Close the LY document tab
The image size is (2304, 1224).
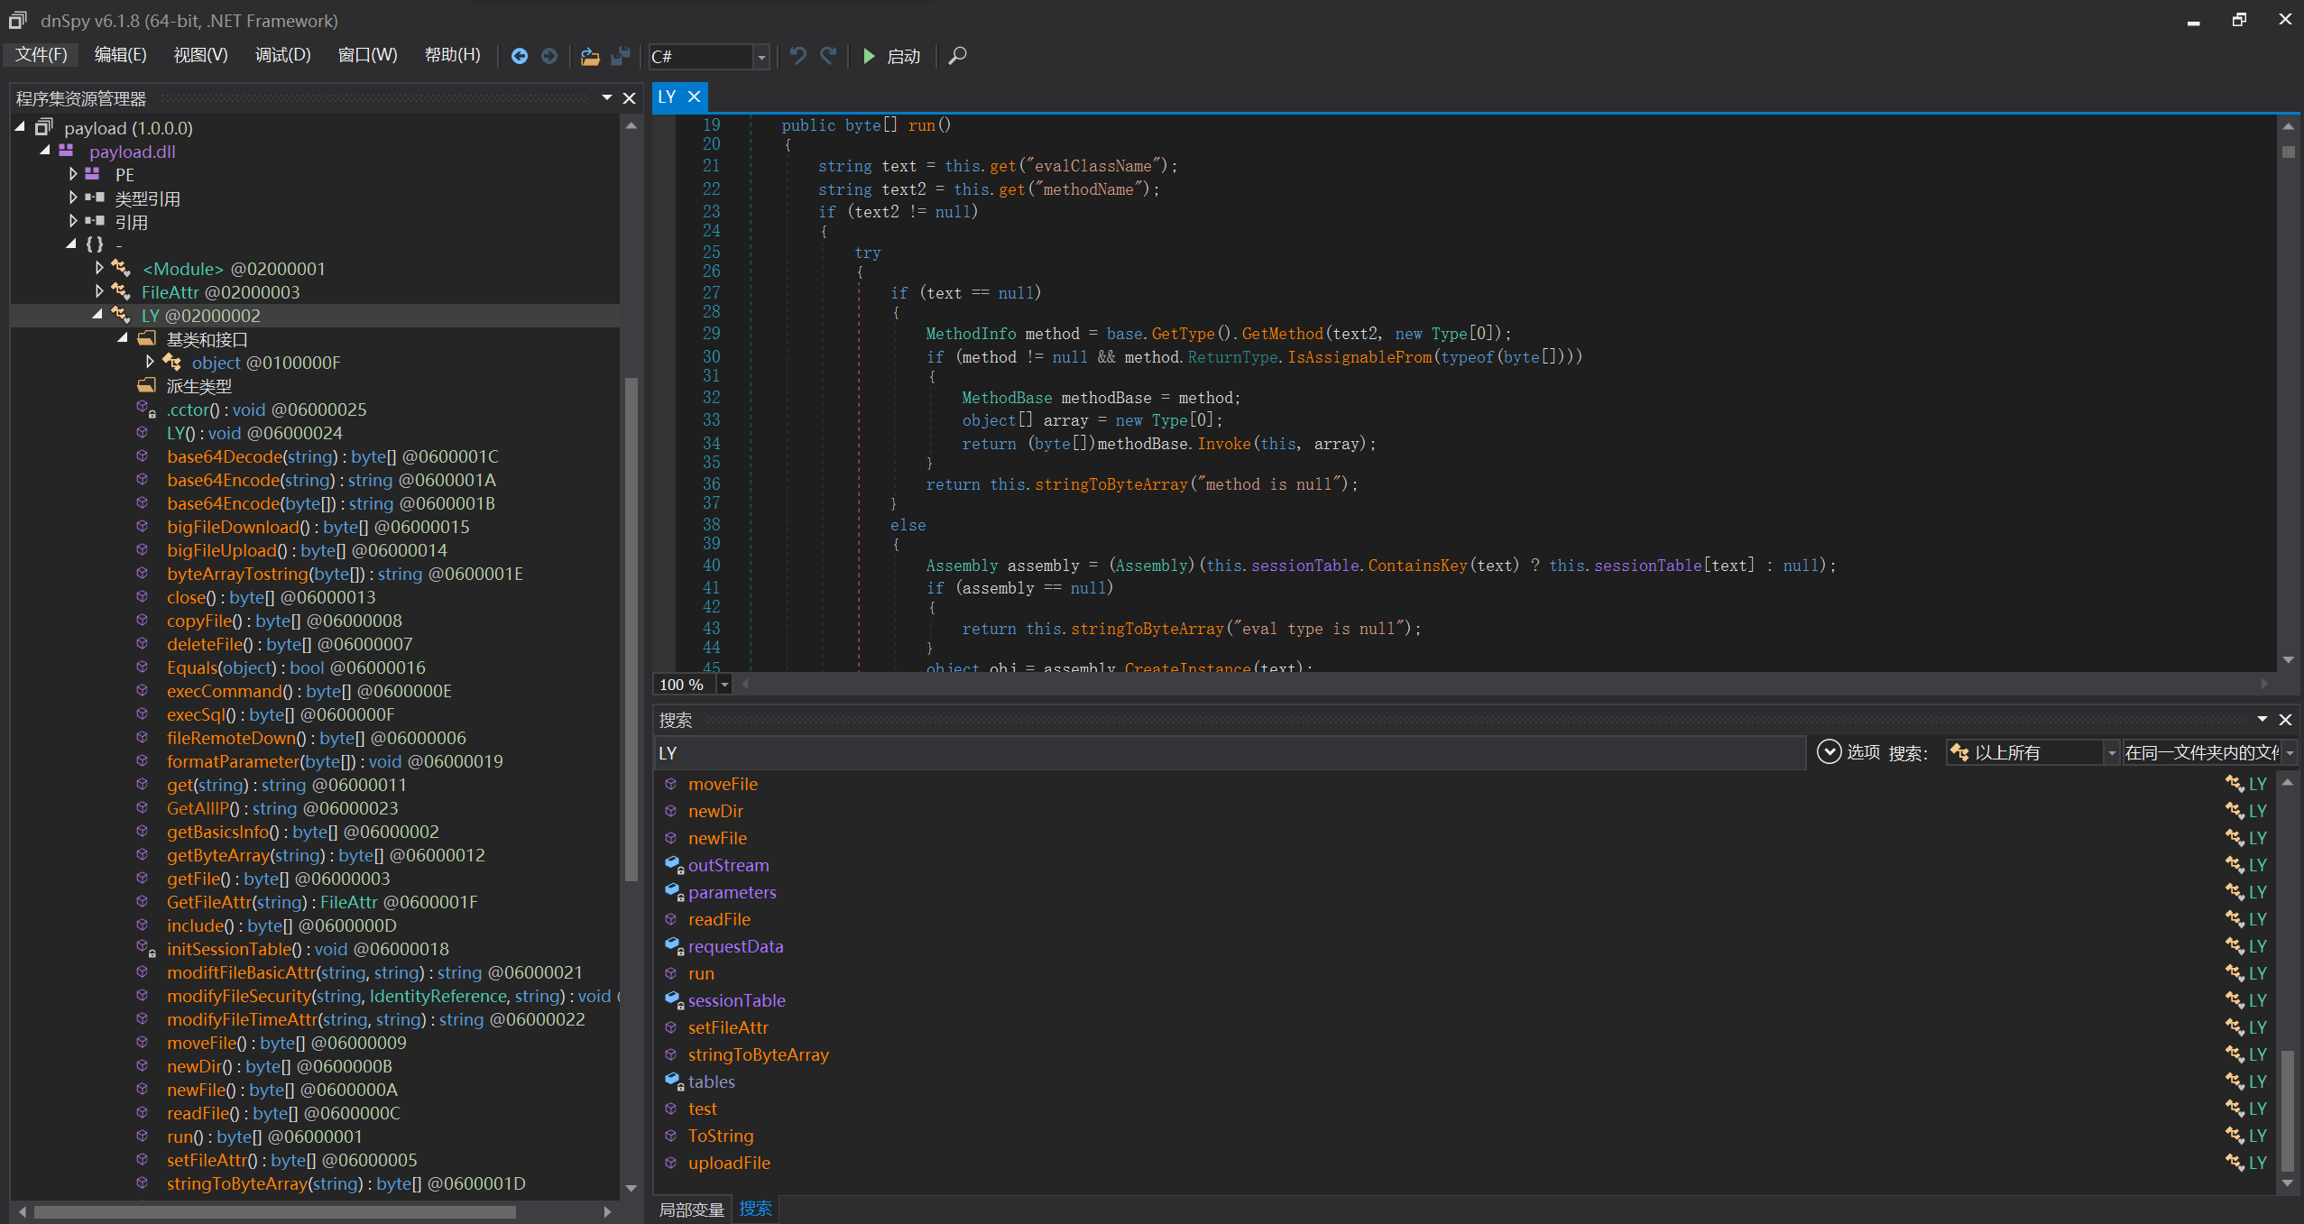pos(694,97)
